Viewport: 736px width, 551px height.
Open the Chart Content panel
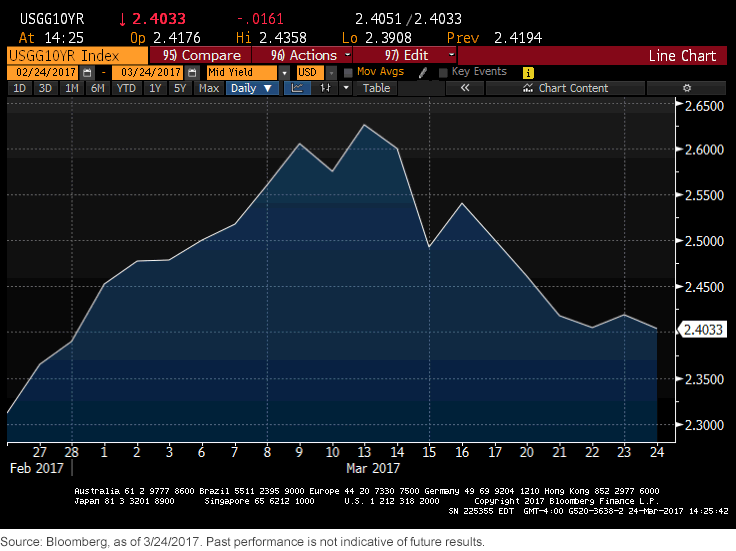(x=566, y=88)
